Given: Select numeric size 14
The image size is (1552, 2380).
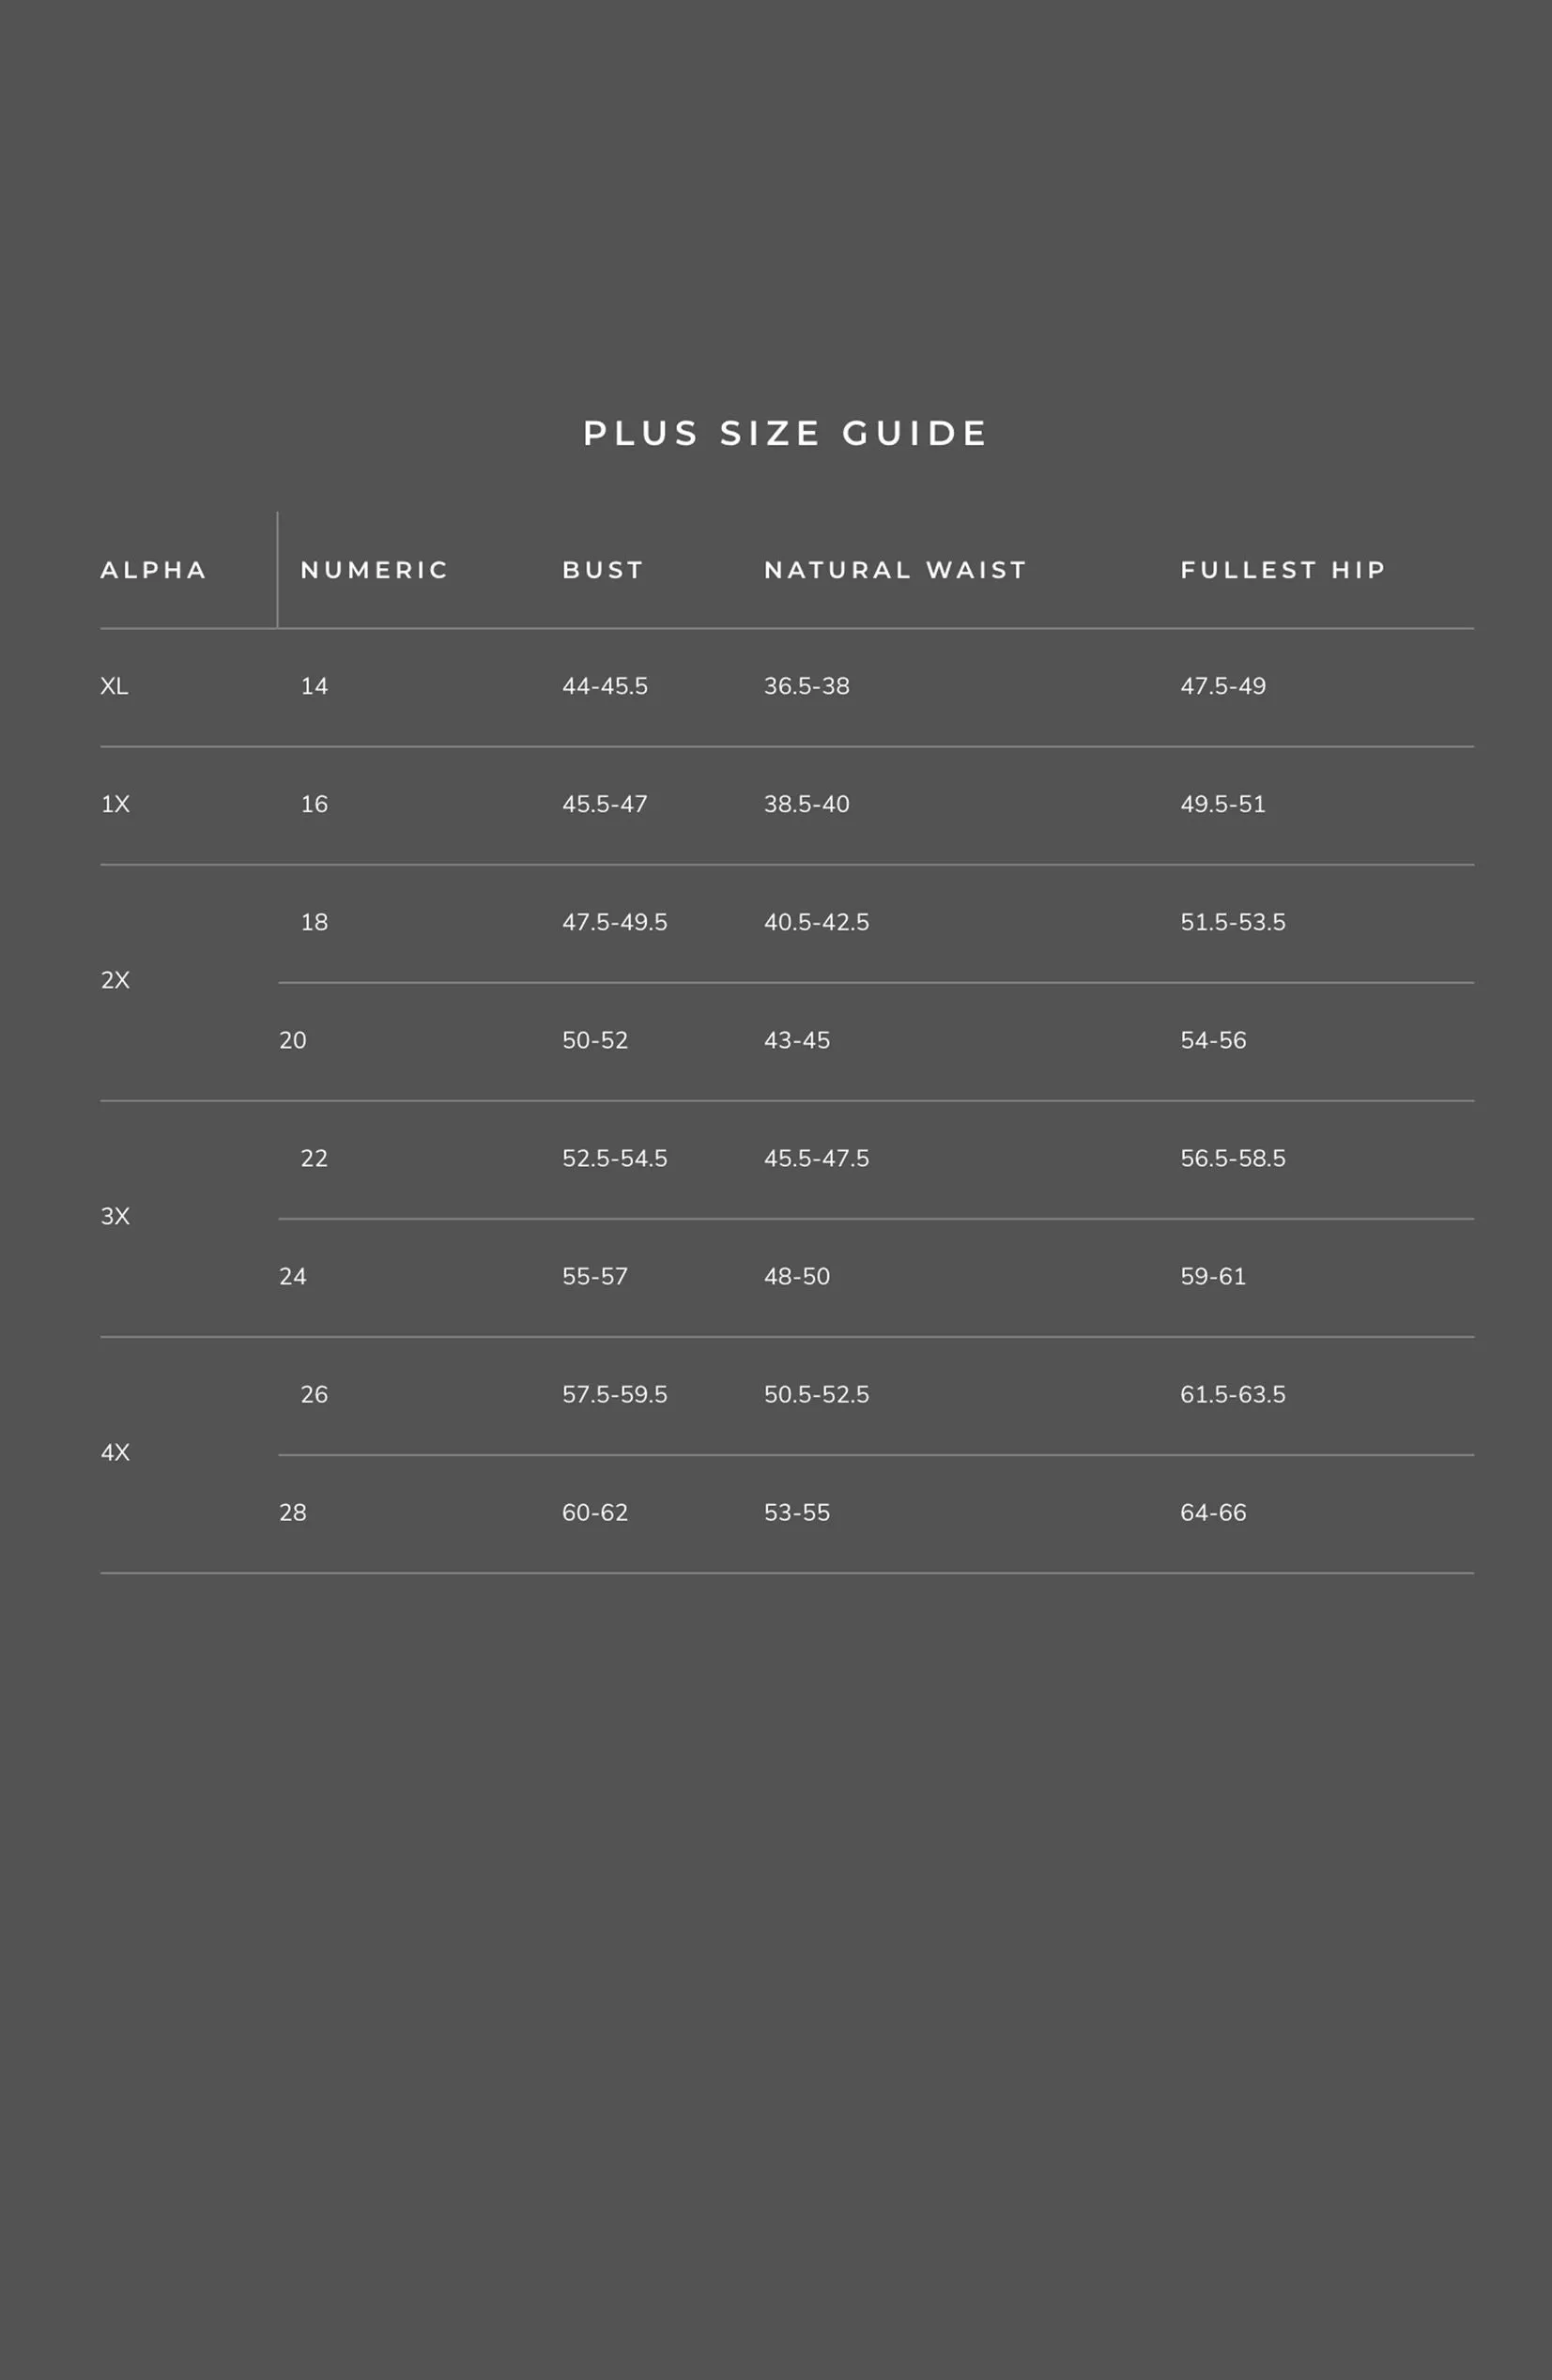Looking at the screenshot, I should pyautogui.click(x=314, y=686).
